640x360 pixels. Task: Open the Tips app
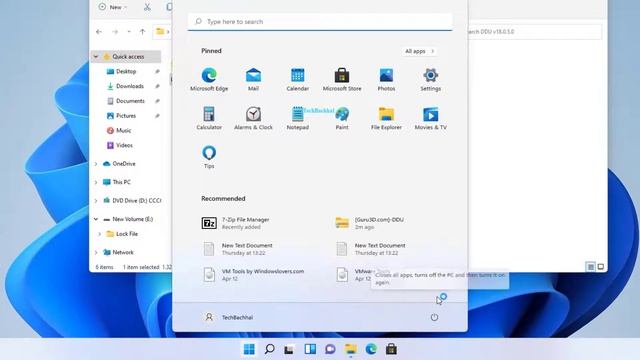(x=209, y=157)
